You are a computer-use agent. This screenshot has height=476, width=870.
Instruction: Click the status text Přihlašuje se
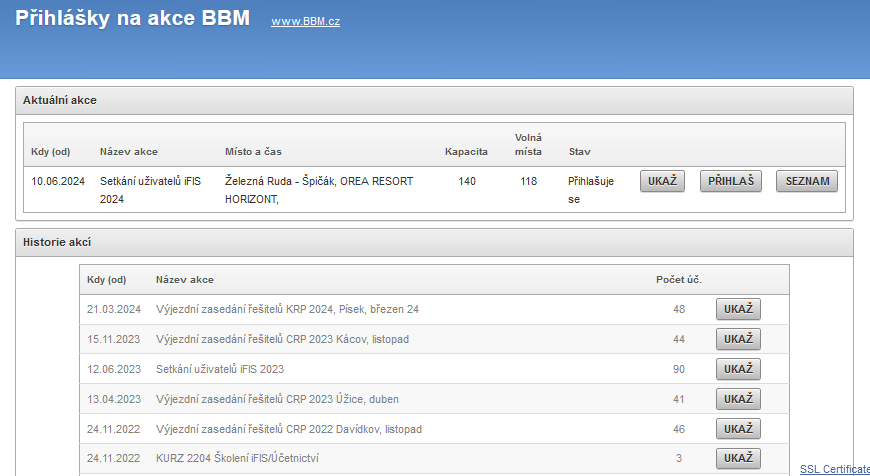[590, 190]
